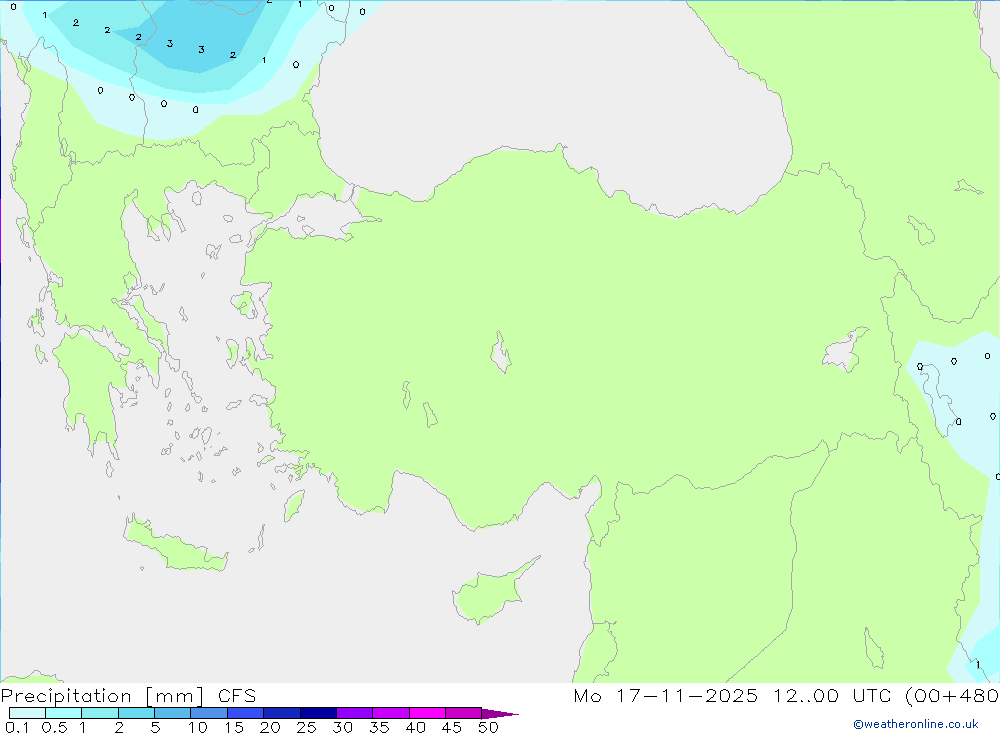The height and width of the screenshot is (733, 1000).
Task: Click the time '12..00' in the header
Action: click(805, 695)
